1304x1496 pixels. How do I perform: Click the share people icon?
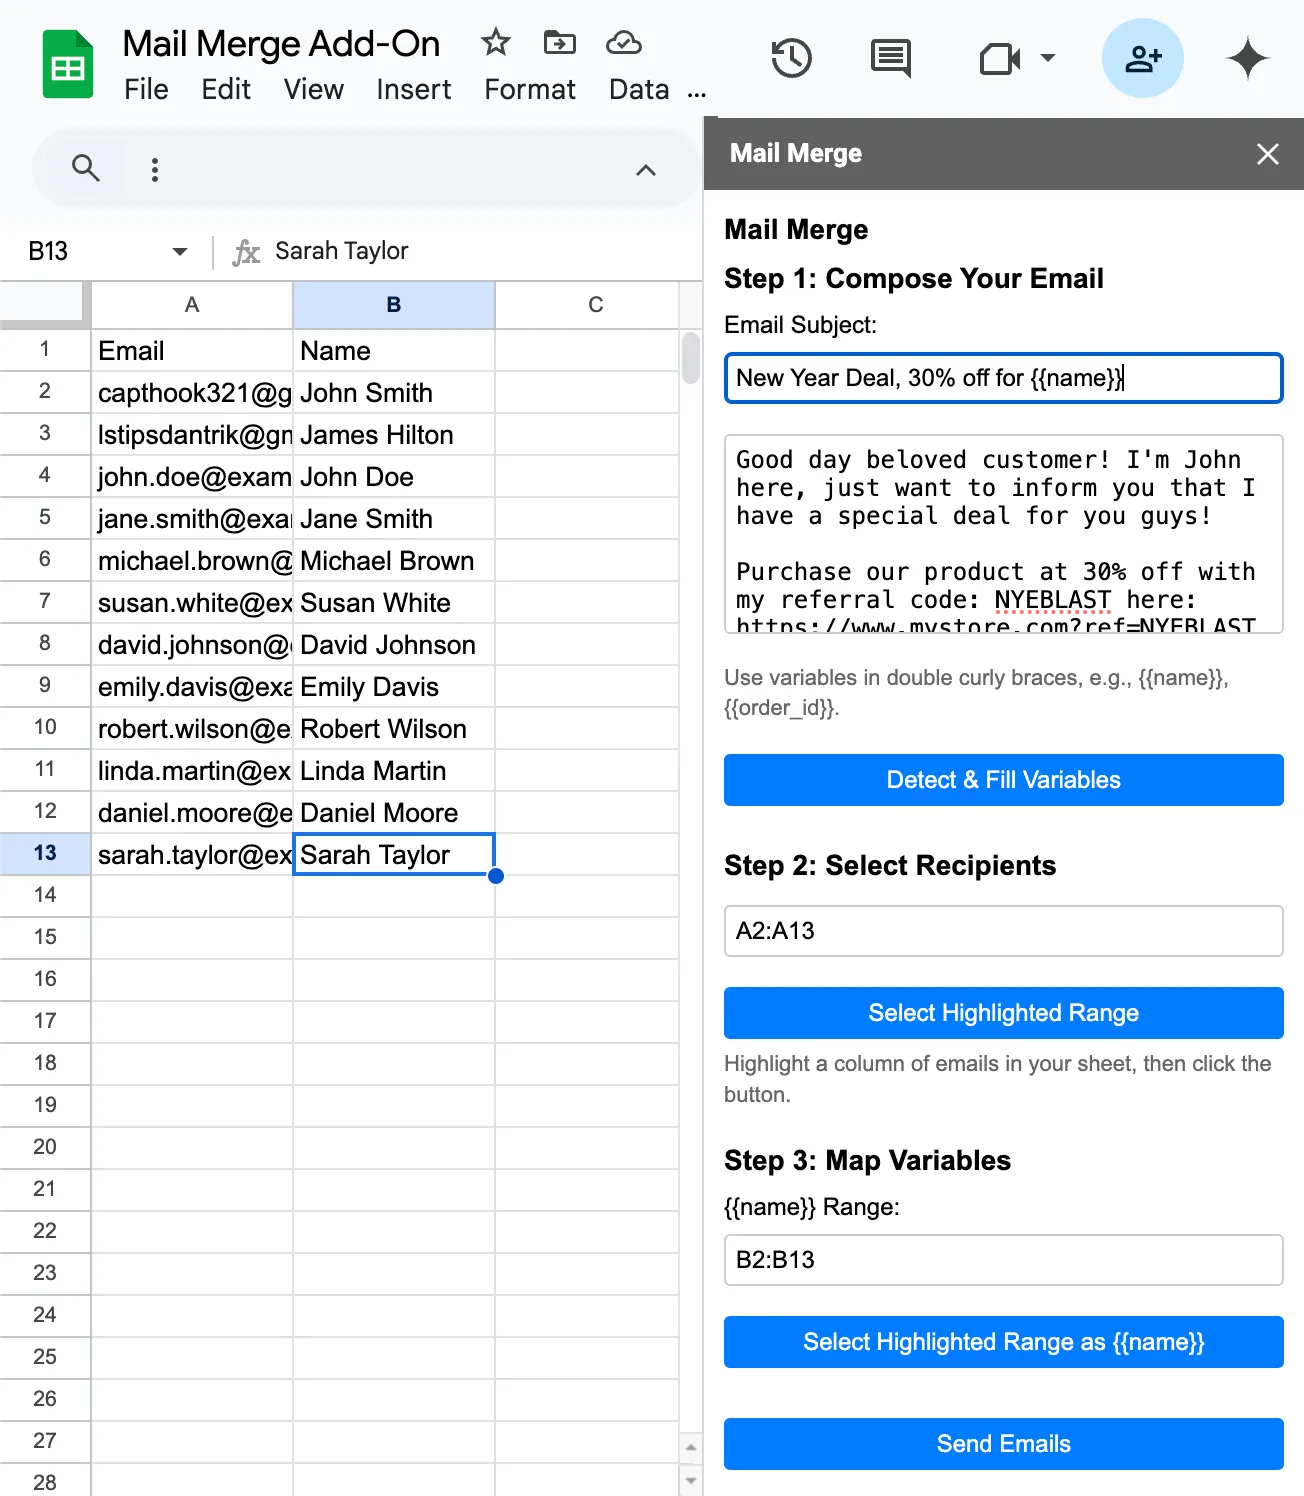[1142, 58]
